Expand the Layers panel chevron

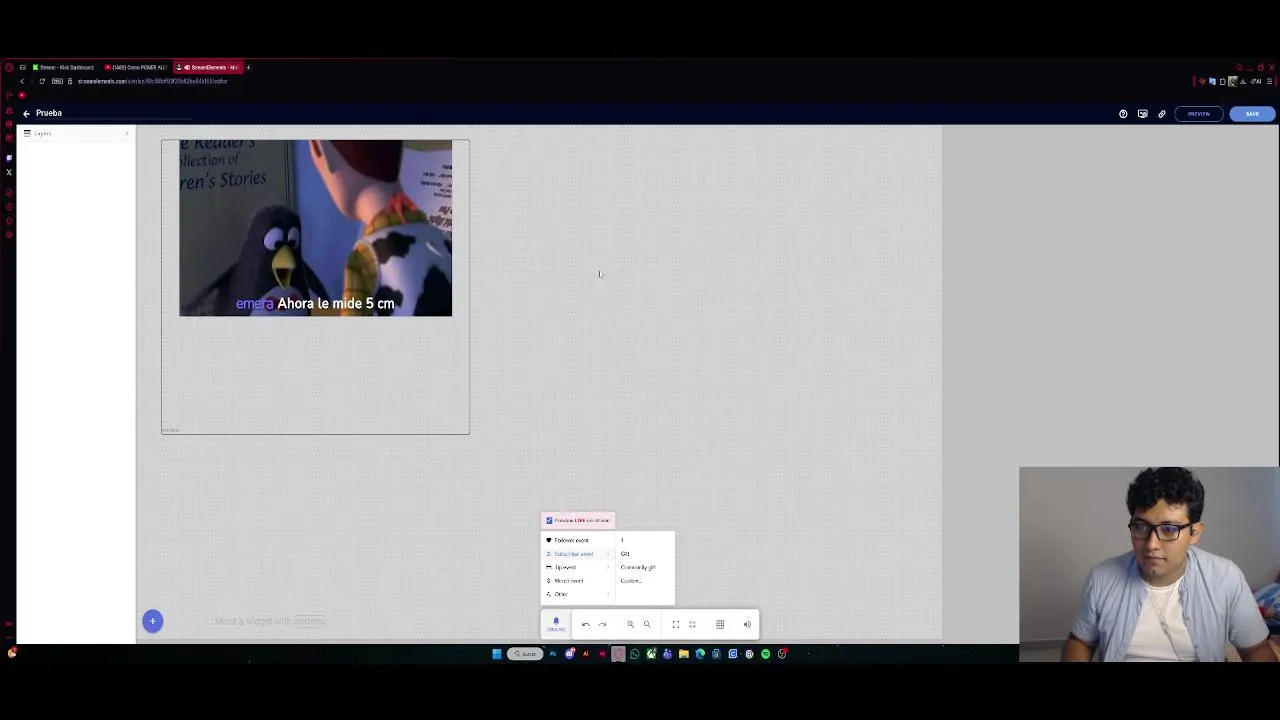[x=126, y=133]
